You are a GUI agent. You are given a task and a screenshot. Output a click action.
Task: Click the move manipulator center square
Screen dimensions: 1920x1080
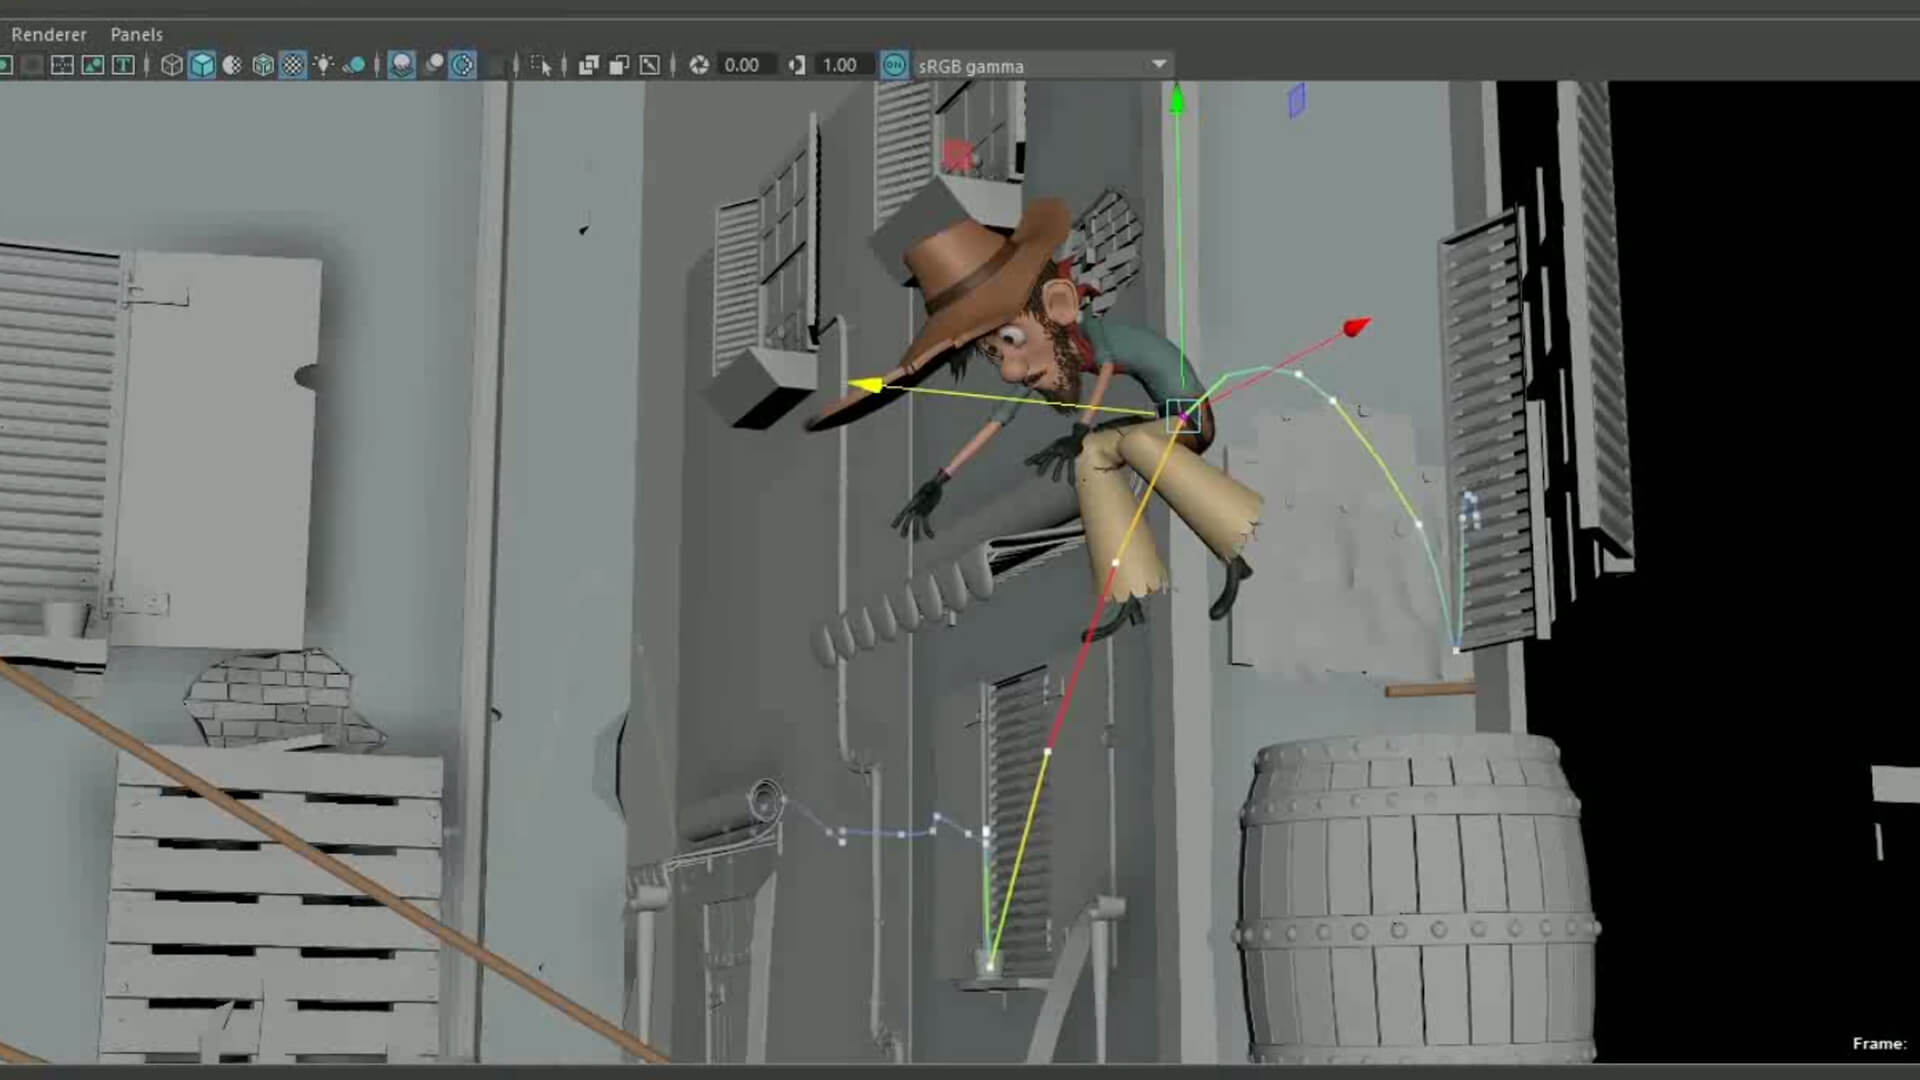pyautogui.click(x=1183, y=416)
